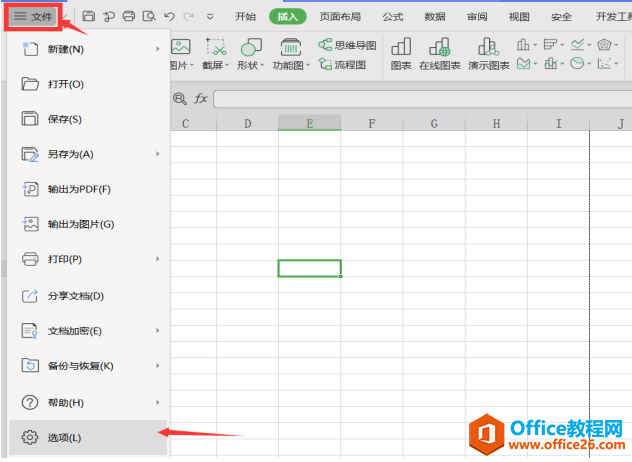The width and height of the screenshot is (632, 462).
Task: Click the print icon in quick toolbar
Action: pos(129,16)
